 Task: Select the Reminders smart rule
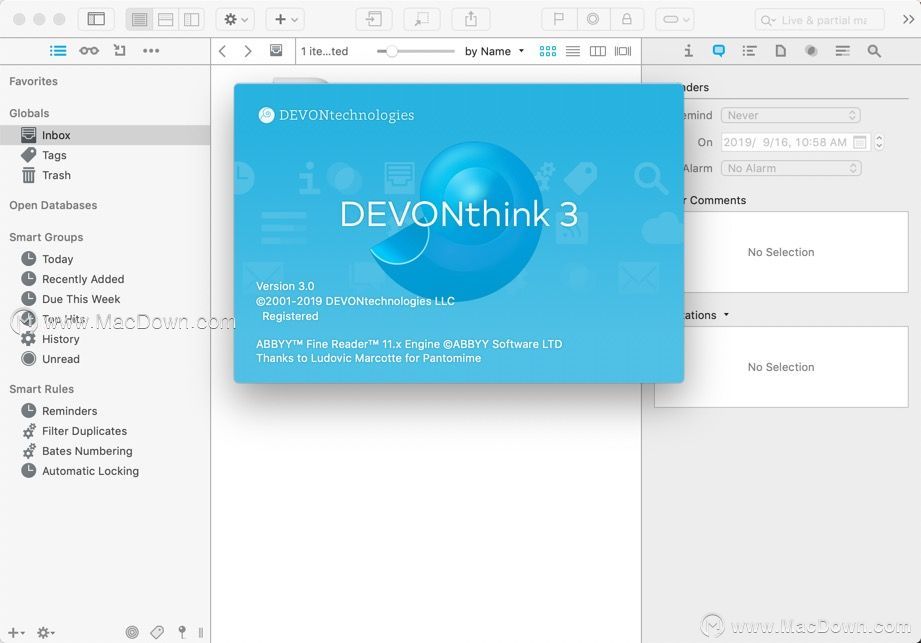[105, 411]
